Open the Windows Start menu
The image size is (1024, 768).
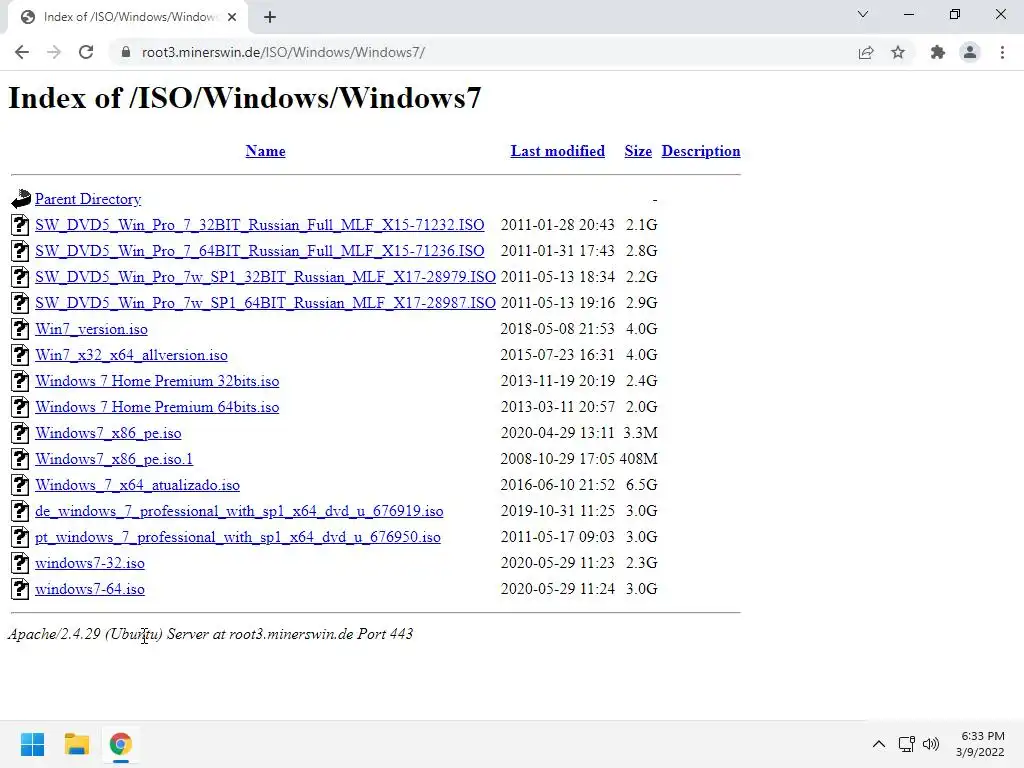point(32,744)
